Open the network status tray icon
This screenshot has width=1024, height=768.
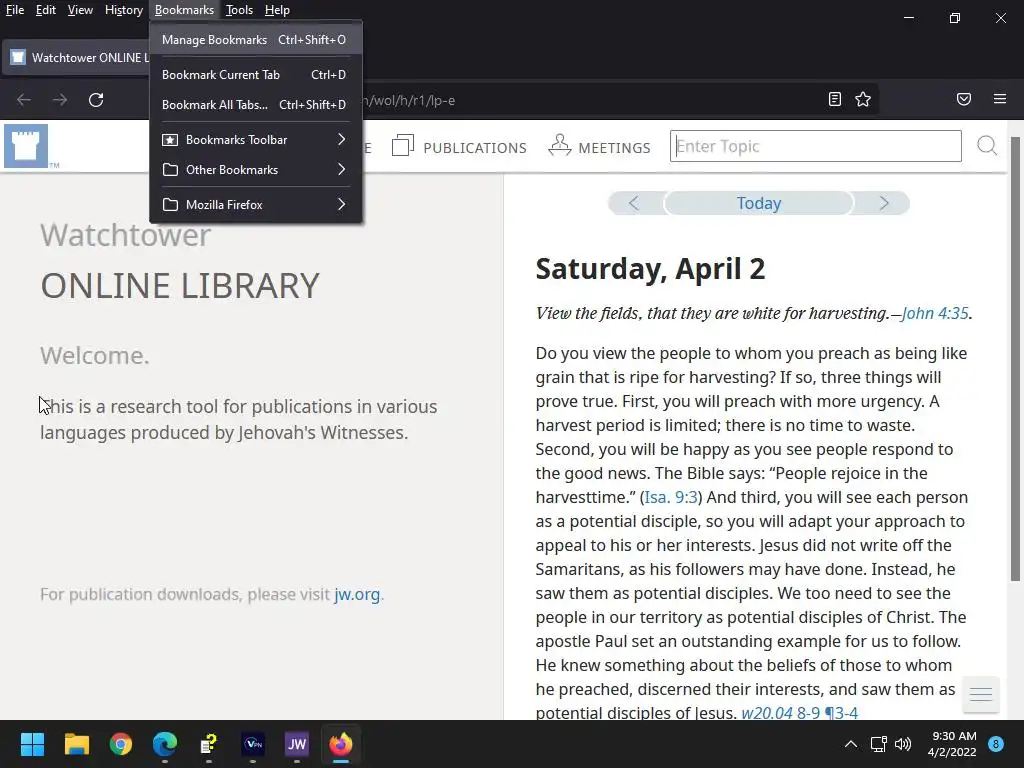[x=878, y=744]
